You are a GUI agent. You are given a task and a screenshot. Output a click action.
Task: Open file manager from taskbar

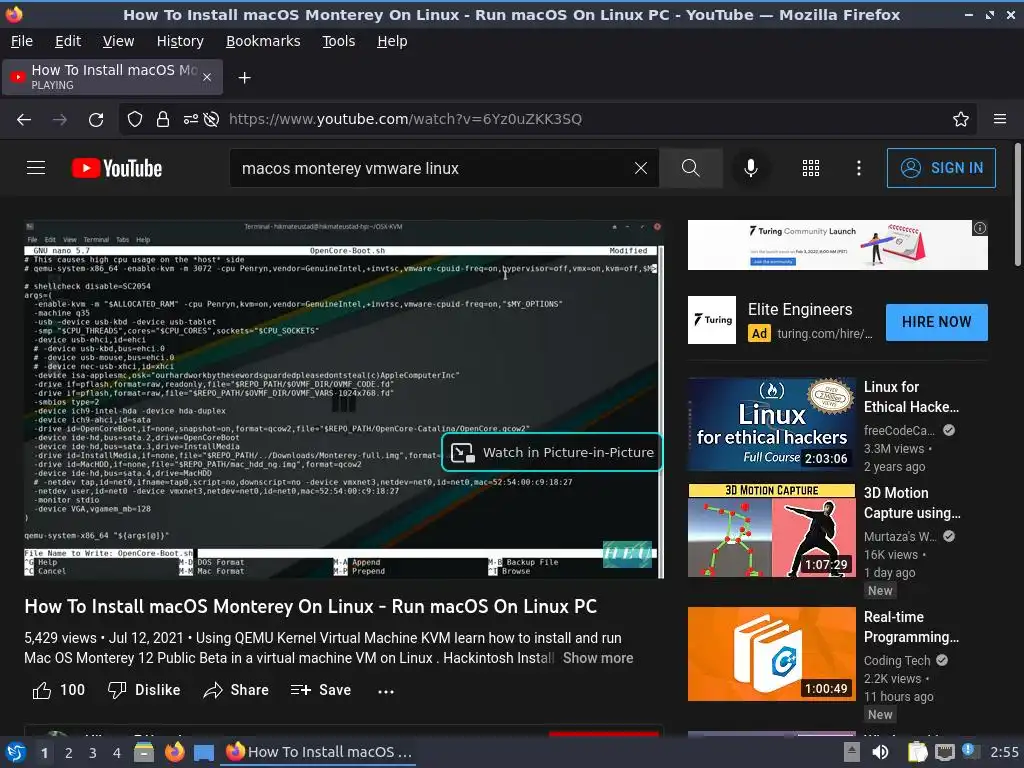(x=144, y=752)
